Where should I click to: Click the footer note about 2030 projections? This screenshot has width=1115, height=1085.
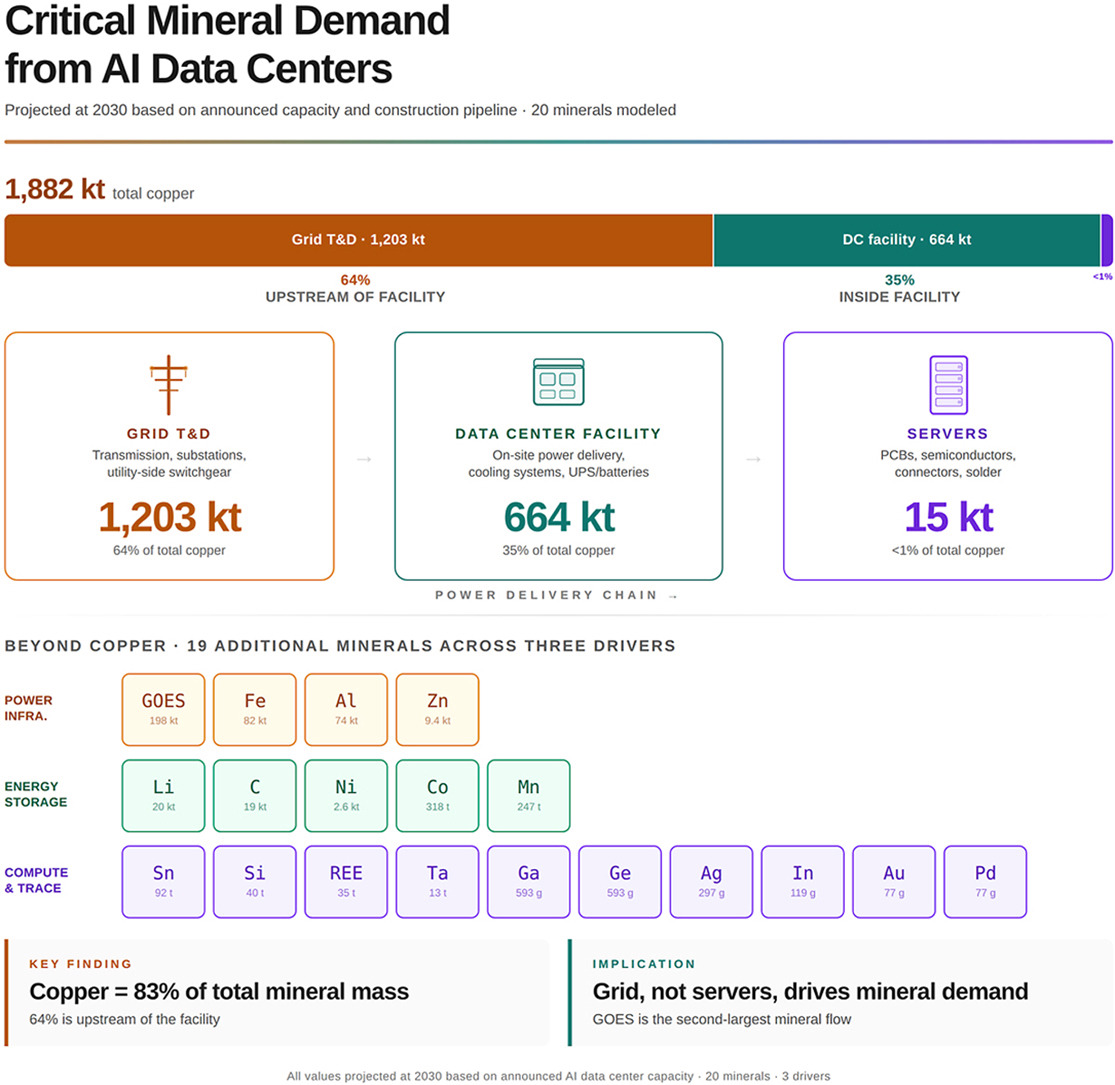coord(558,1076)
